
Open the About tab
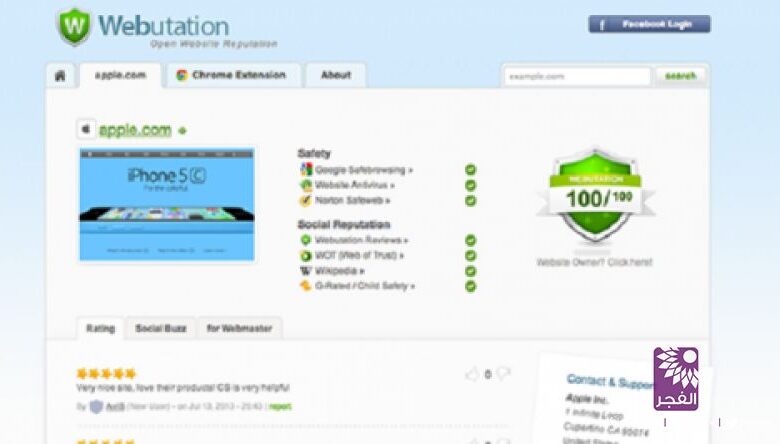[335, 75]
